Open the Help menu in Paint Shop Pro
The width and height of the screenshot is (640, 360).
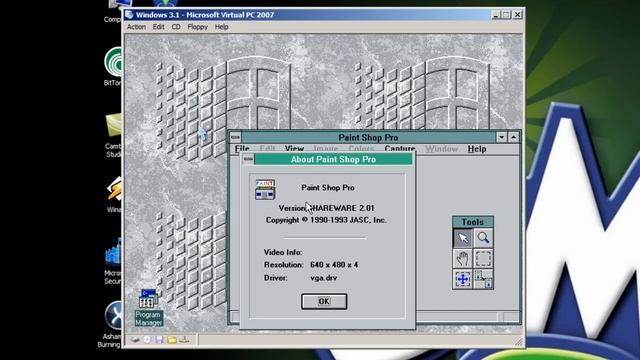click(477, 149)
